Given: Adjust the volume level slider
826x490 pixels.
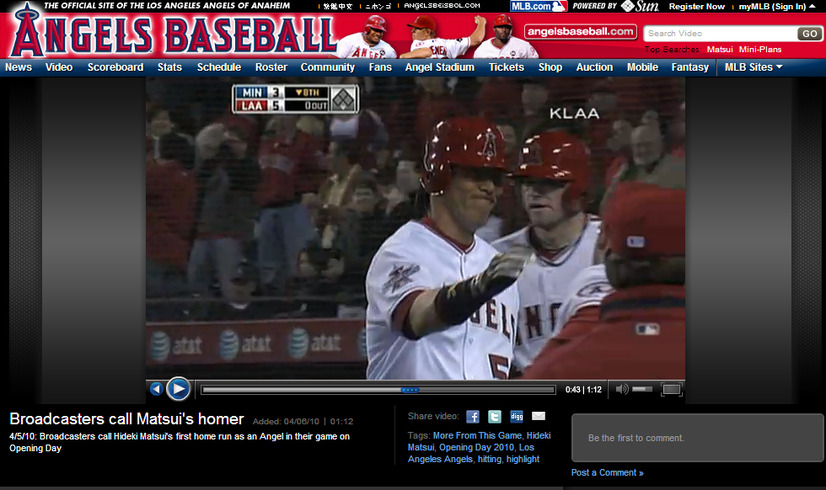Looking at the screenshot, I should click(x=642, y=389).
